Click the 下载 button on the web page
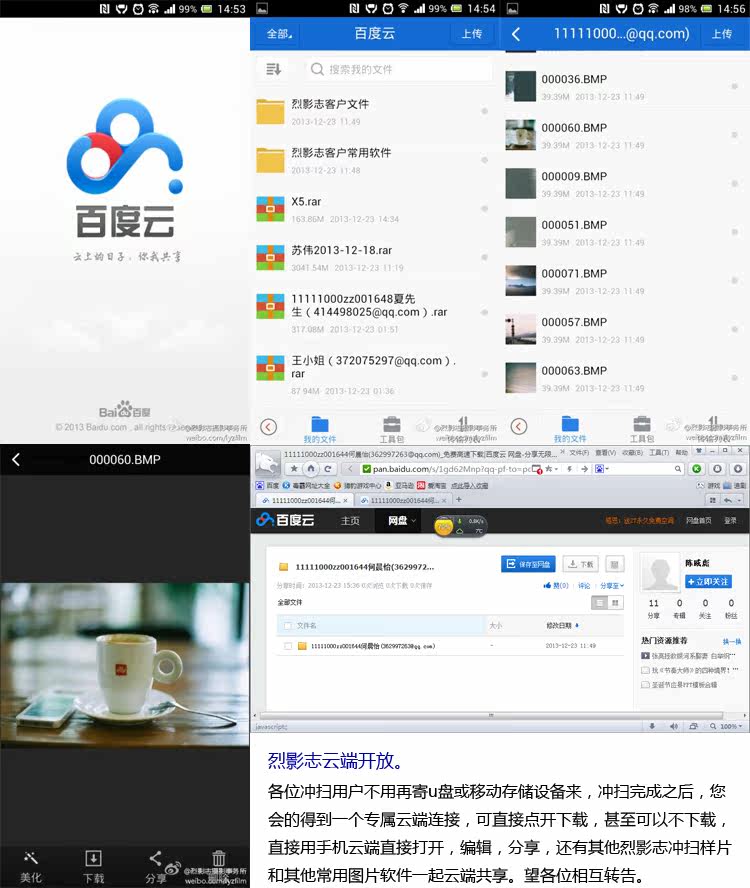The width and height of the screenshot is (750, 888). click(x=581, y=563)
